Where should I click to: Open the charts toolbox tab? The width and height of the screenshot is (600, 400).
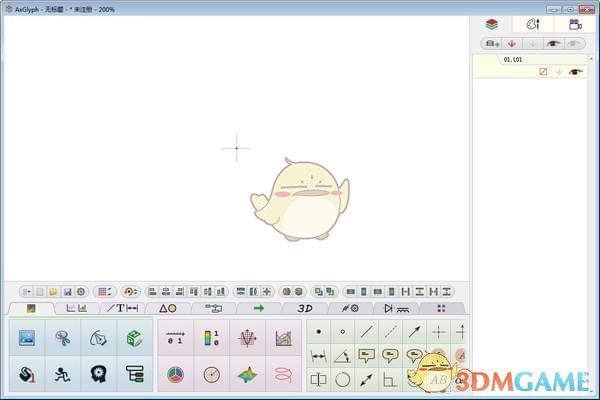coord(77,308)
